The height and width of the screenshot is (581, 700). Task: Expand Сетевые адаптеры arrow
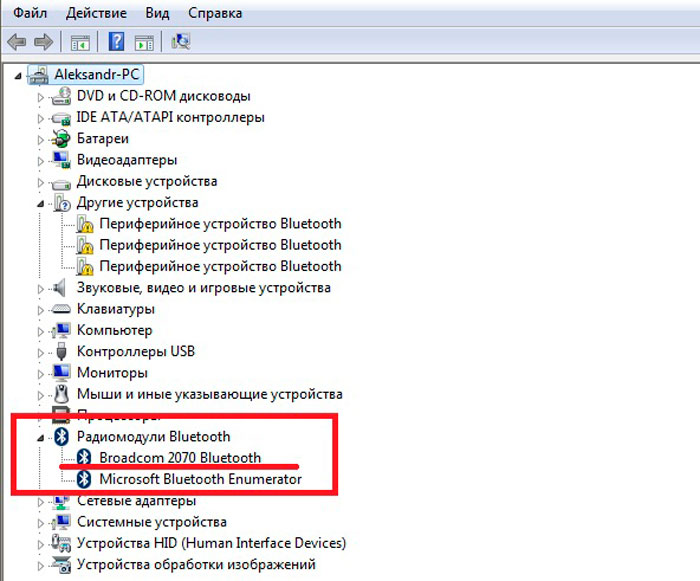[41, 502]
